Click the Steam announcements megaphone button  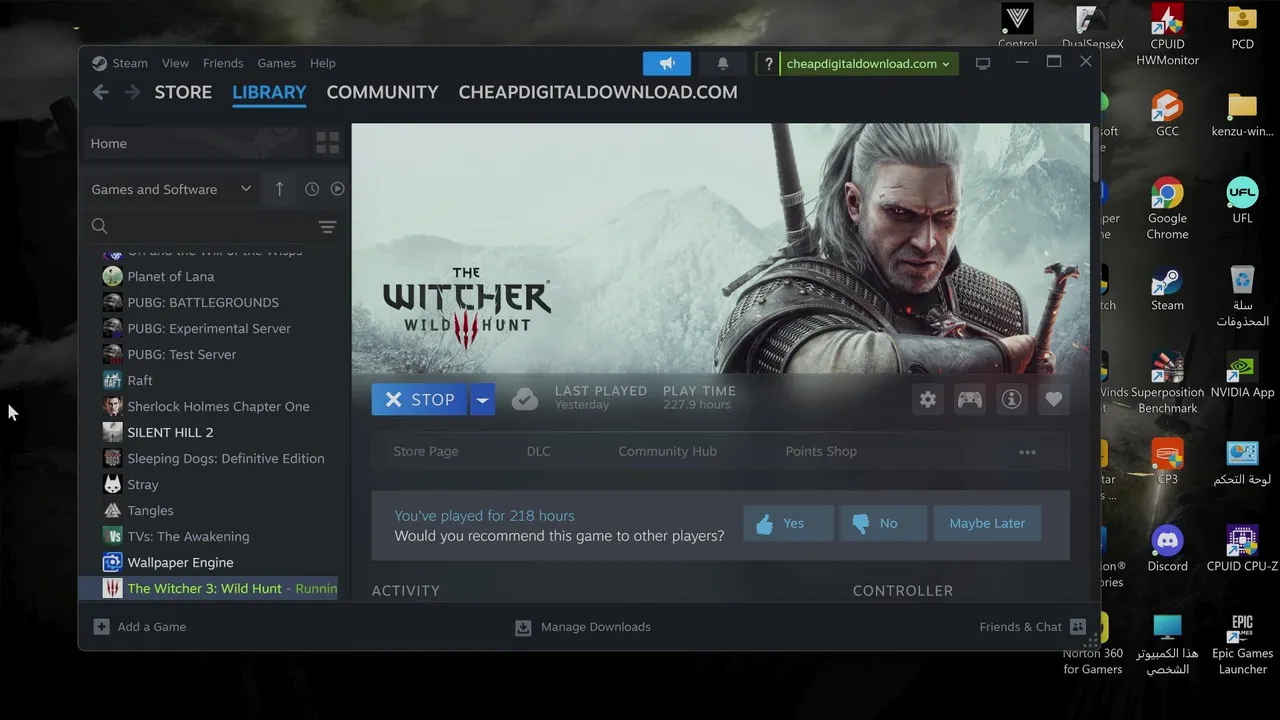(x=667, y=64)
